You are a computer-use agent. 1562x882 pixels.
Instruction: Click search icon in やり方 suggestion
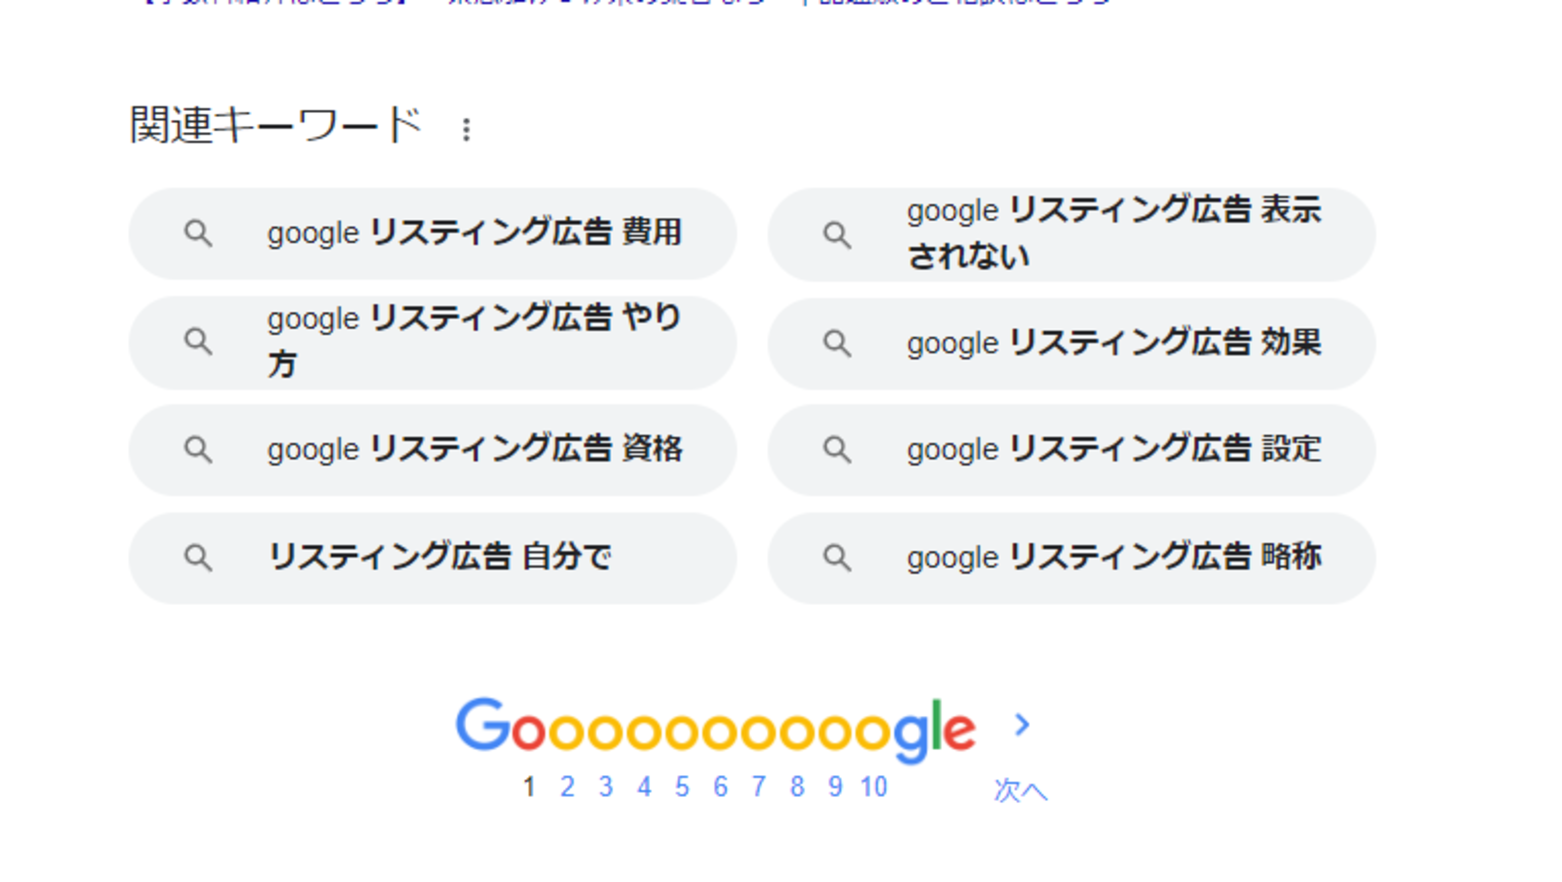point(198,342)
